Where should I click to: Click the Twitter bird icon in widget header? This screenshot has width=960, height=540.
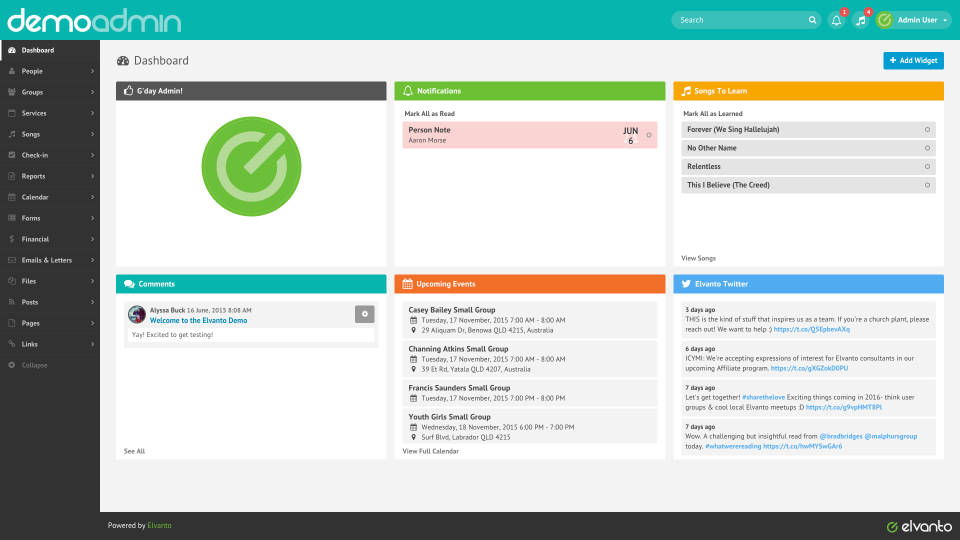click(x=686, y=284)
